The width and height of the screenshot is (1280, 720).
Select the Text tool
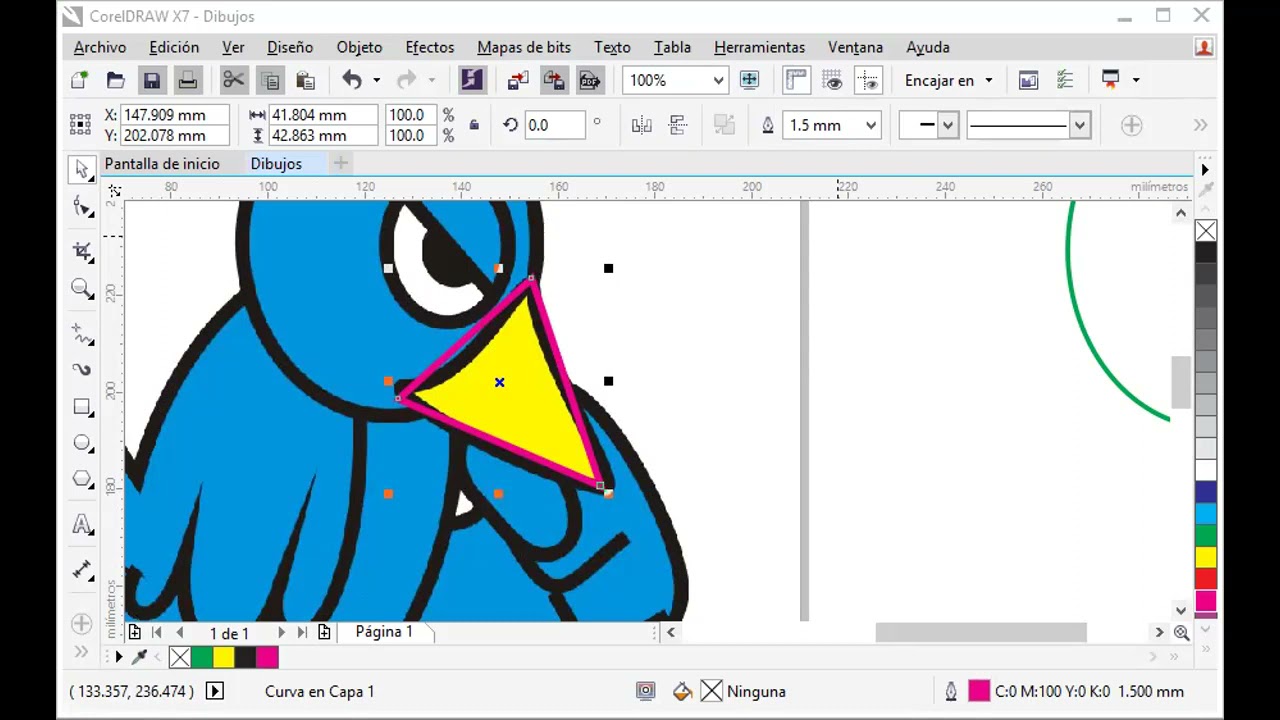coord(82,525)
